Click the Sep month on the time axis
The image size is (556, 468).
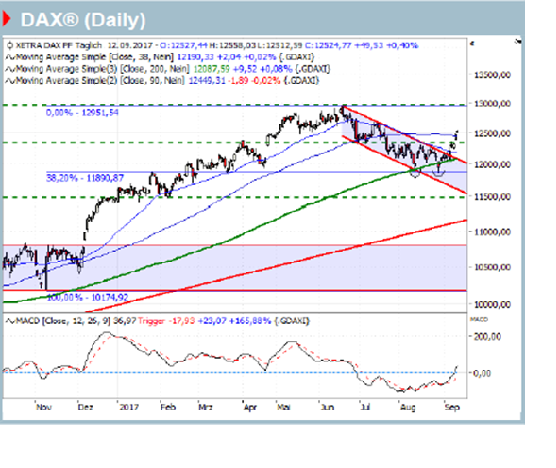[452, 407]
